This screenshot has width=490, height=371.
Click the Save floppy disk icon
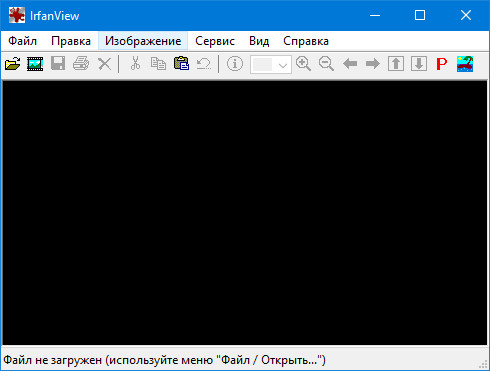58,63
